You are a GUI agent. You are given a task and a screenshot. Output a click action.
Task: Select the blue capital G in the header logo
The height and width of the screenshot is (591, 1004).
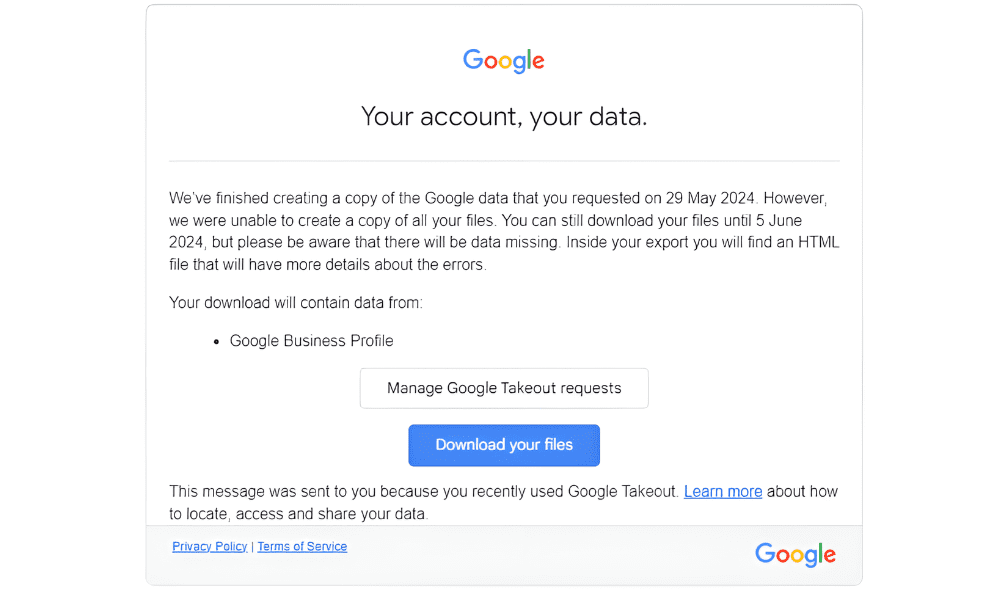pyautogui.click(x=475, y=61)
